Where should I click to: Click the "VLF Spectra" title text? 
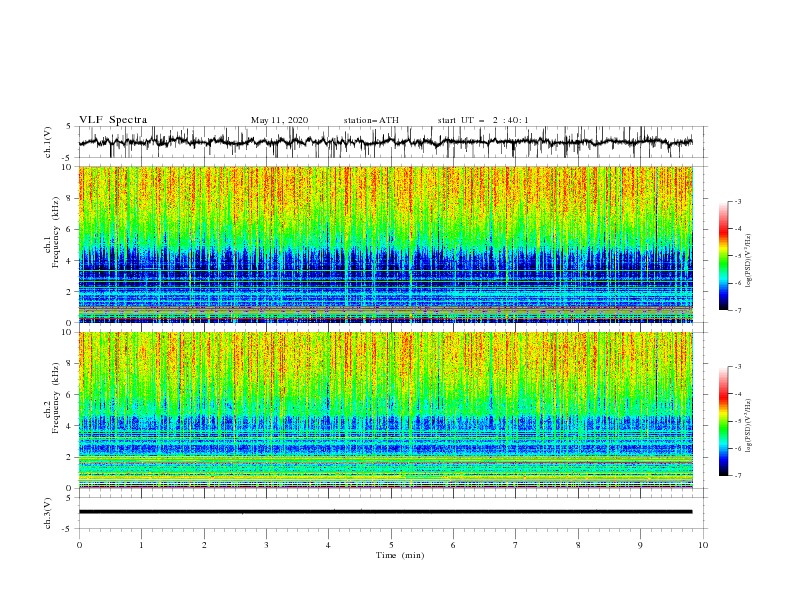[x=113, y=120]
